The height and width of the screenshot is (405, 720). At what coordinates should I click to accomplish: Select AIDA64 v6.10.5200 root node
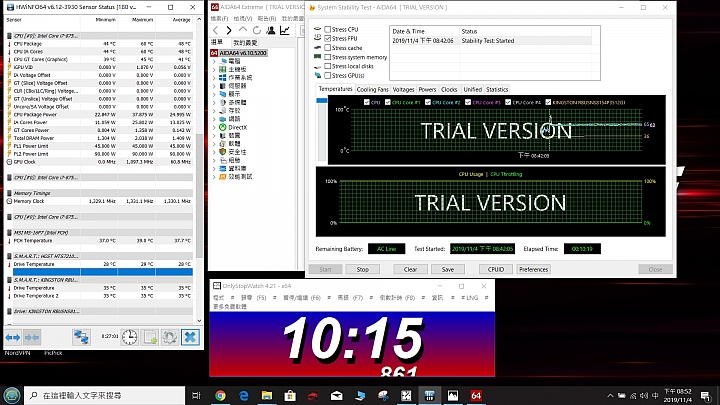tap(239, 53)
